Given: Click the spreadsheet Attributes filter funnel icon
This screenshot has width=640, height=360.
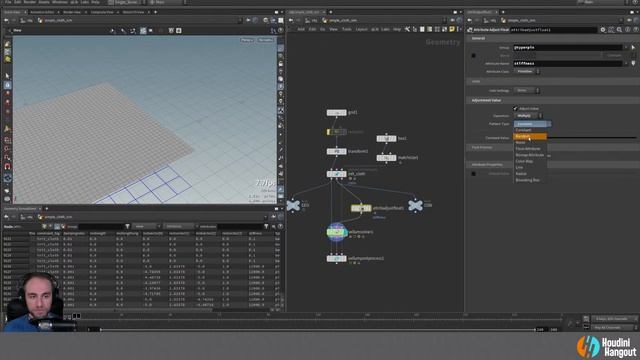Looking at the screenshot, I should pos(266,227).
